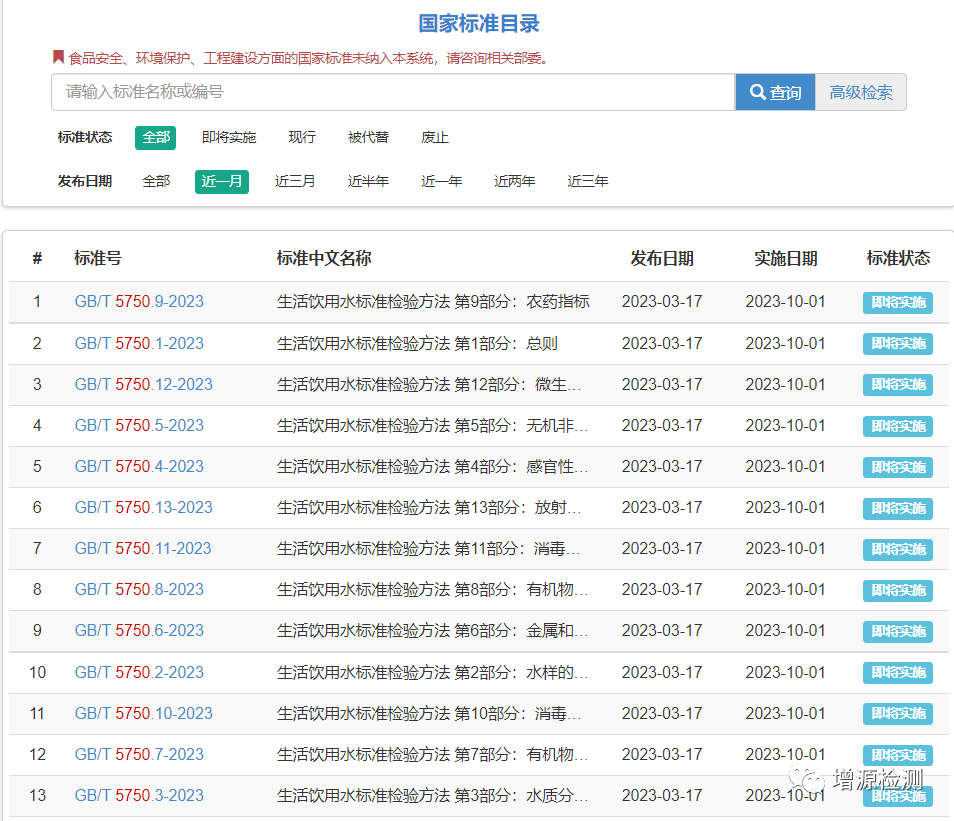Filter publish date by 近三月
Viewport: 954px width, 821px height.
point(295,181)
